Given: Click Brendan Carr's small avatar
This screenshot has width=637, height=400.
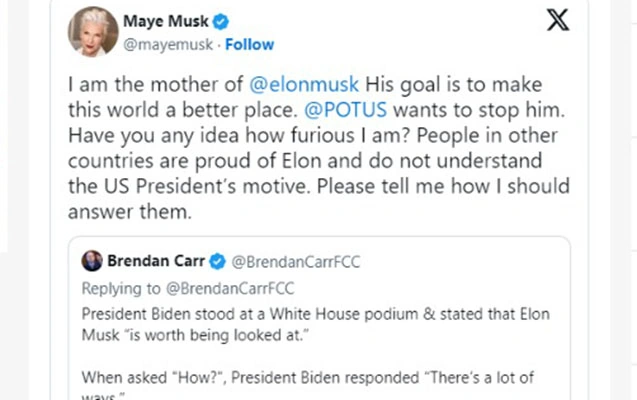Looking at the screenshot, I should pyautogui.click(x=90, y=262).
